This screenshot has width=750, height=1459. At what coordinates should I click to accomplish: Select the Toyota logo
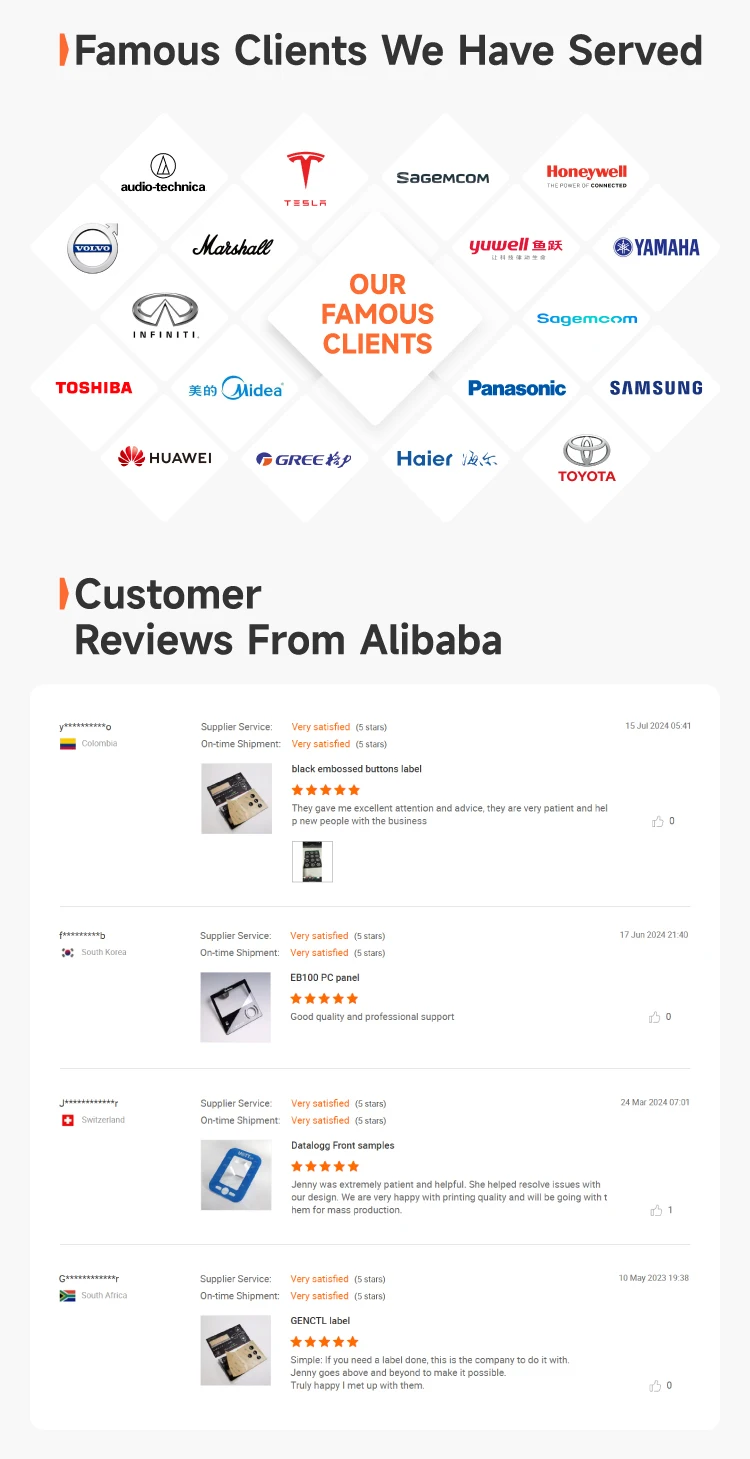[587, 458]
